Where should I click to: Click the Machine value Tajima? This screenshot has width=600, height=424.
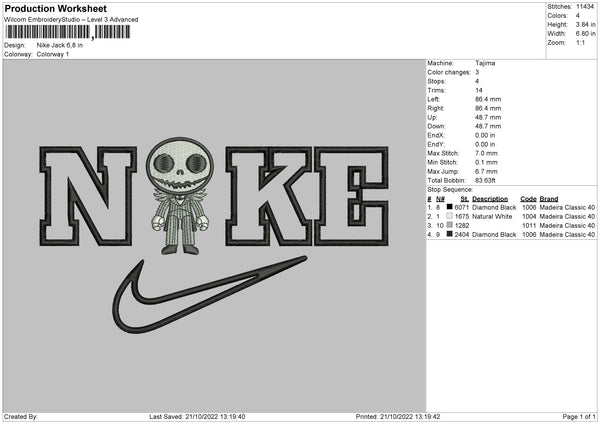coord(485,63)
